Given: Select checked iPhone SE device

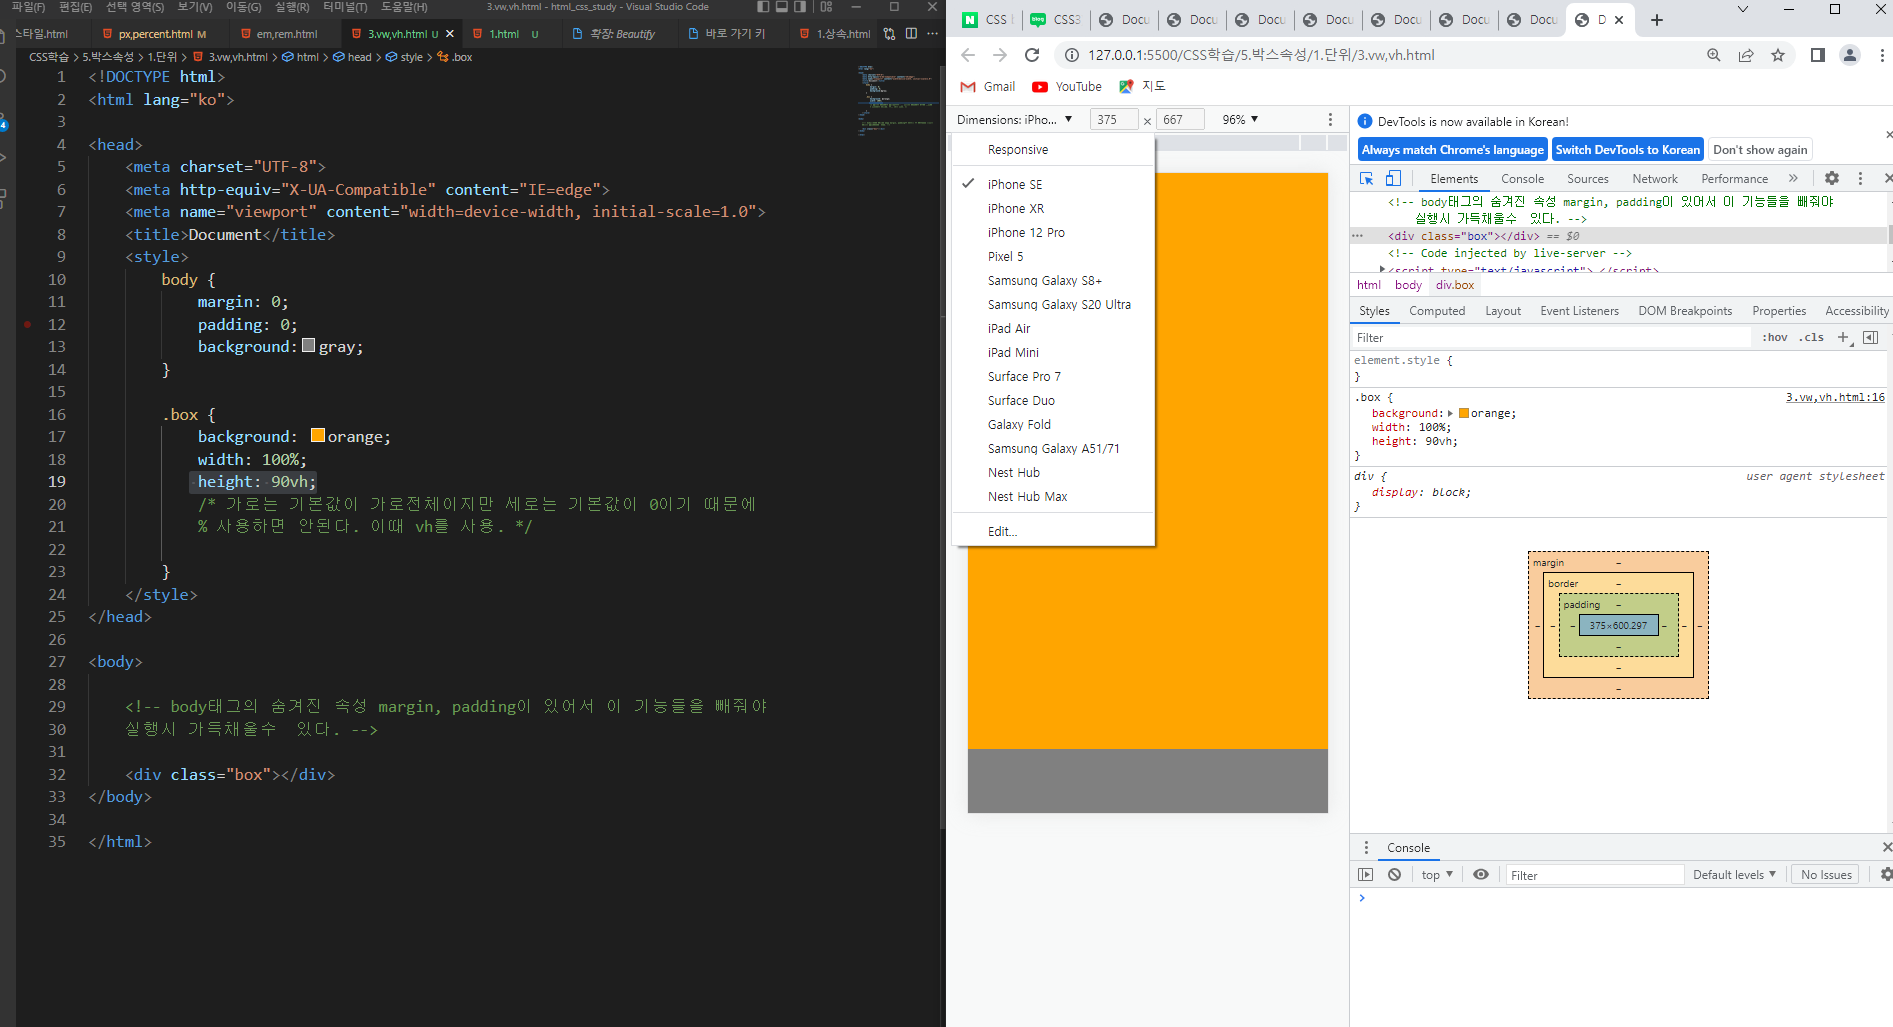Looking at the screenshot, I should coord(1014,184).
